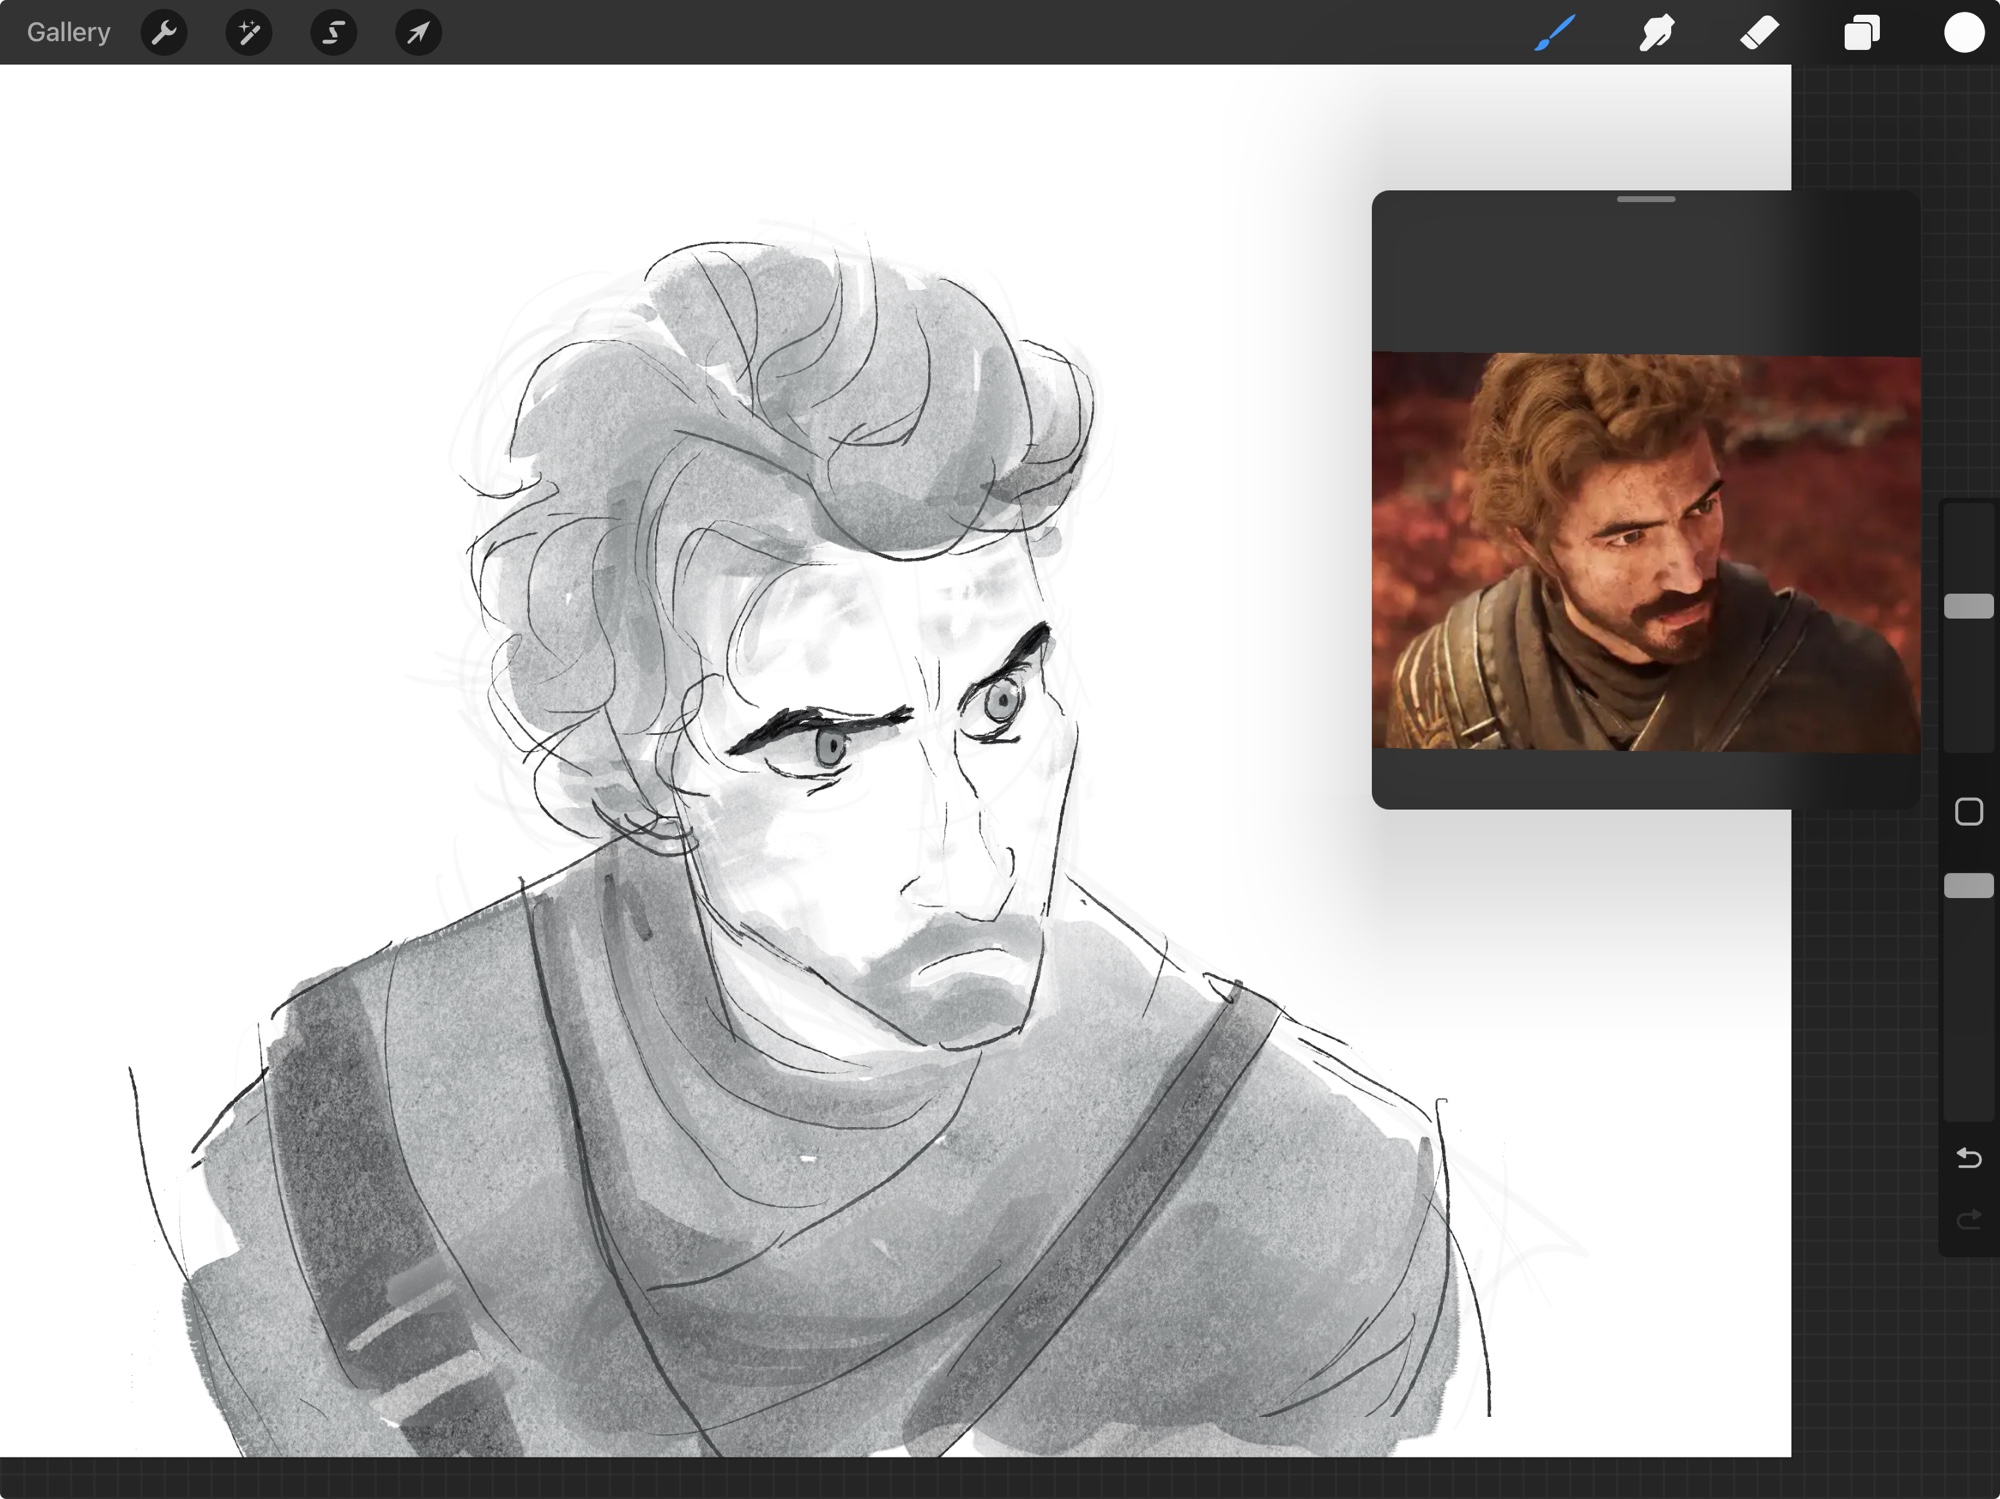Image resolution: width=2000 pixels, height=1499 pixels.
Task: Open the active color picker circle
Action: coord(1964,33)
